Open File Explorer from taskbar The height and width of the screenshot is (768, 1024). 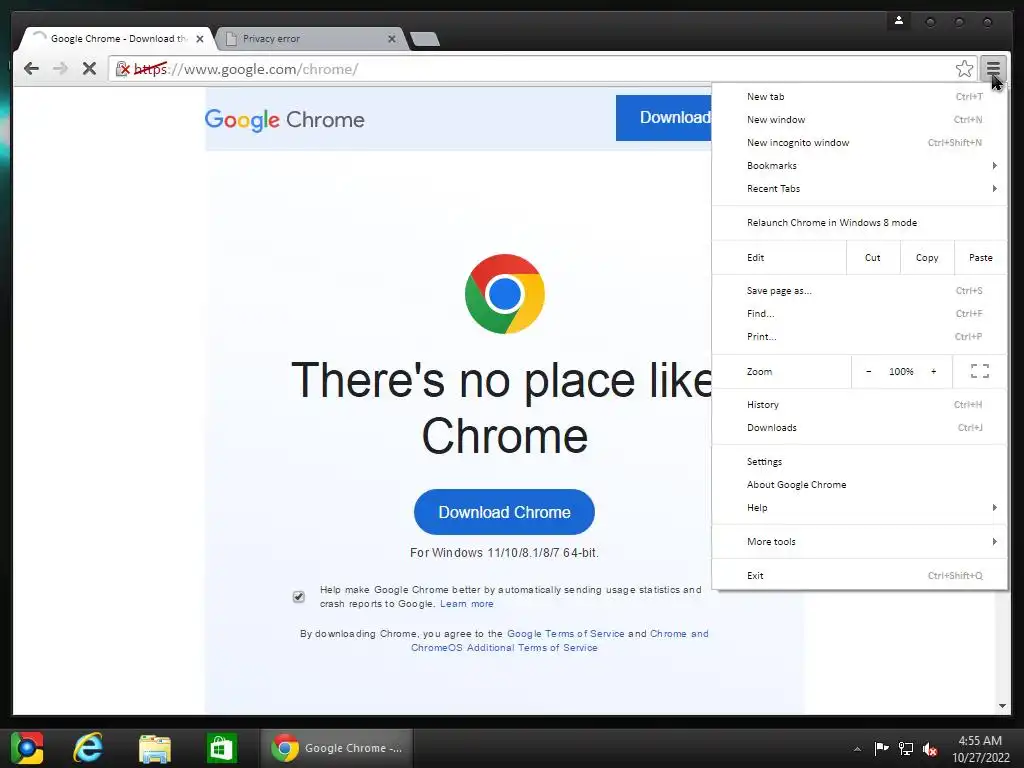click(x=155, y=748)
